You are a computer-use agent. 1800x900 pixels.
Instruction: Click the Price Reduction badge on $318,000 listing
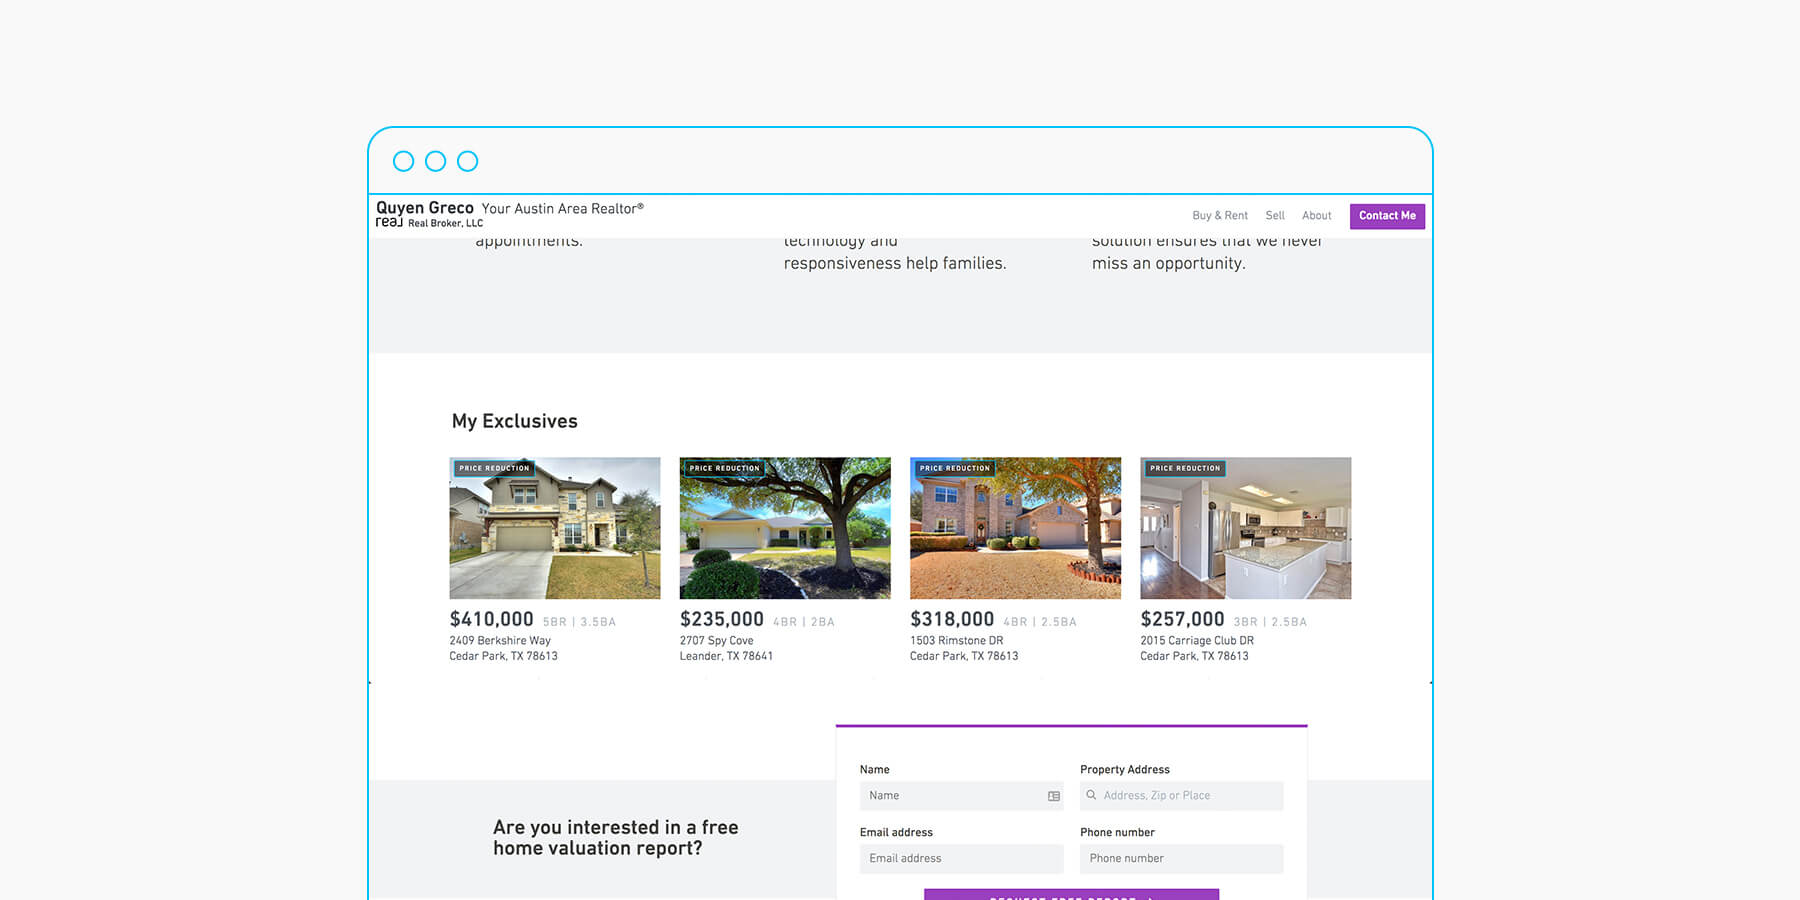click(x=955, y=468)
